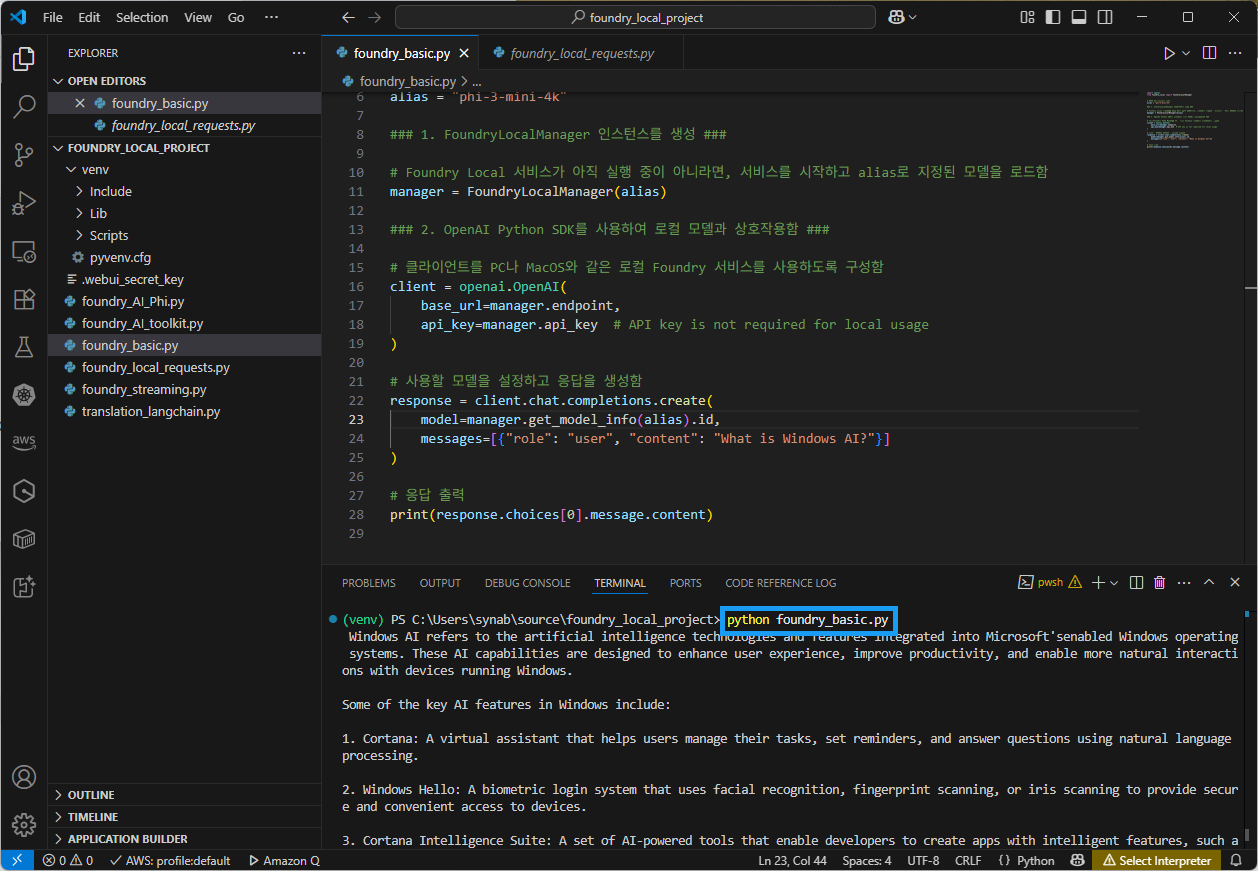The height and width of the screenshot is (871, 1258).
Task: Open the Customize Layout button
Action: tap(1027, 17)
